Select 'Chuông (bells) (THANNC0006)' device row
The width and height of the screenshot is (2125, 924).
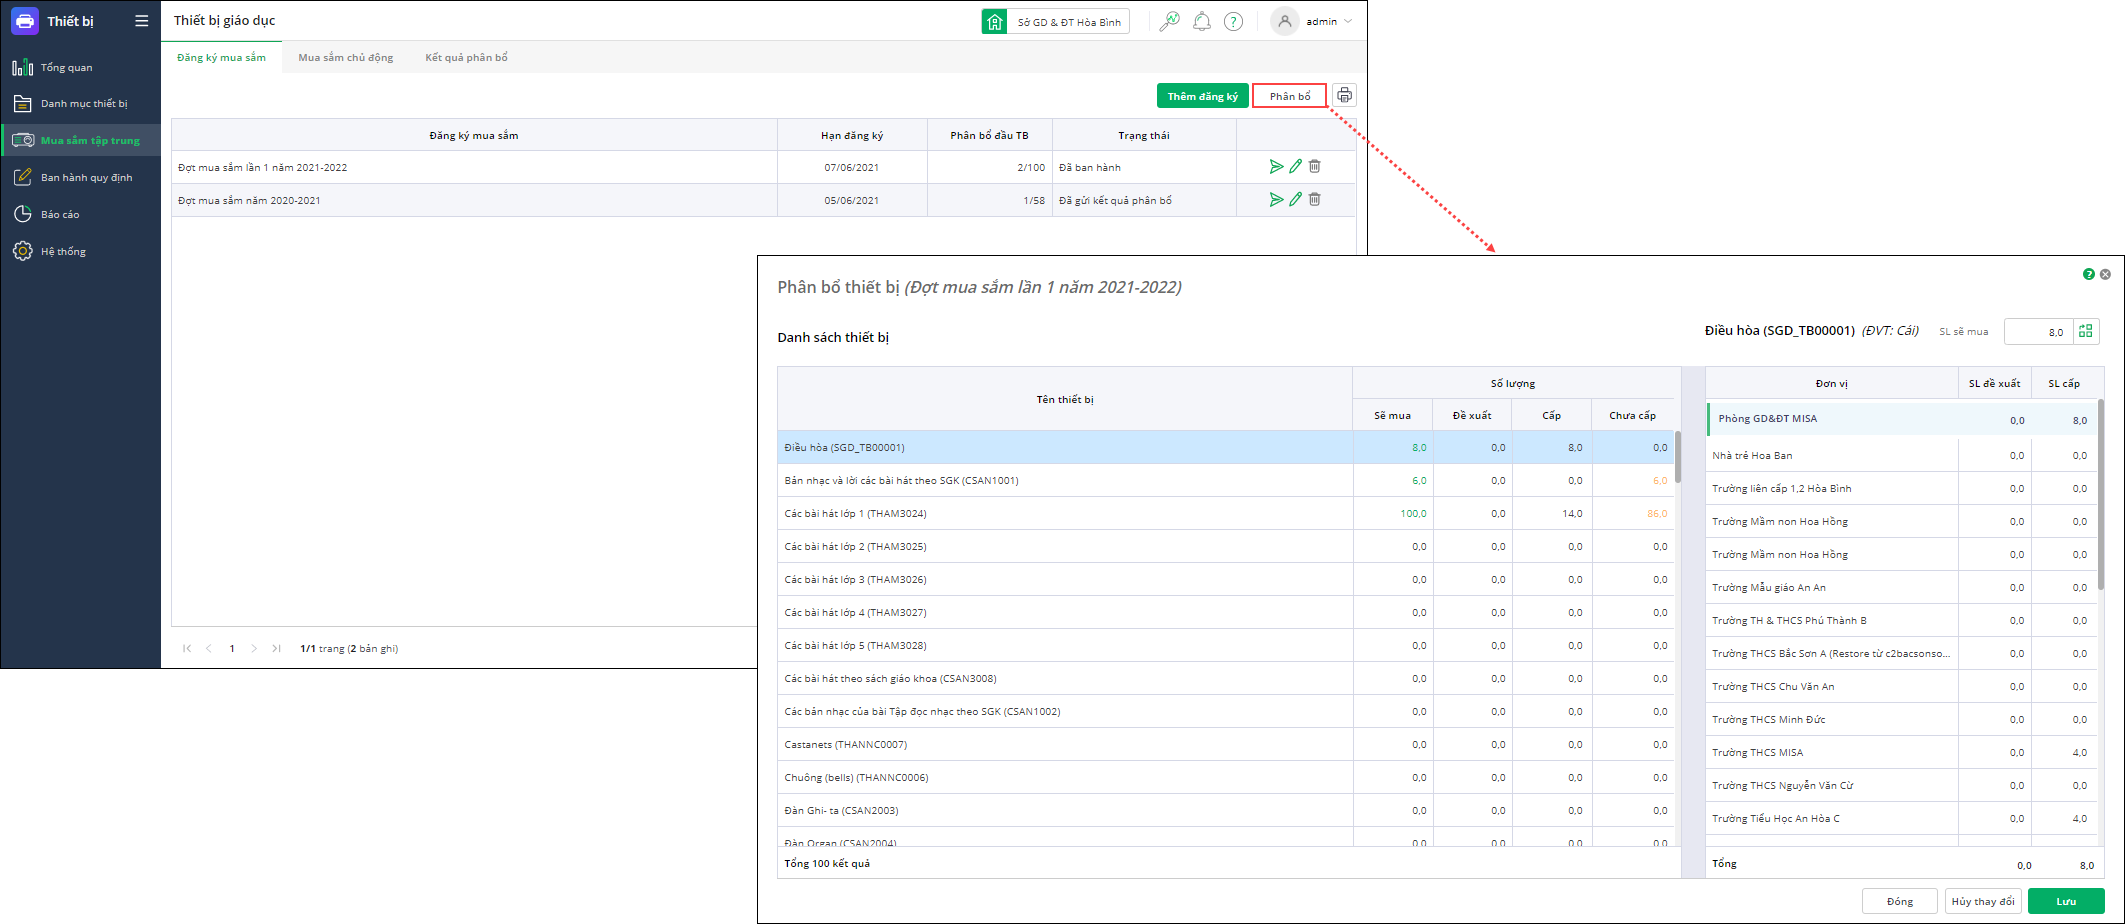tap(1226, 777)
